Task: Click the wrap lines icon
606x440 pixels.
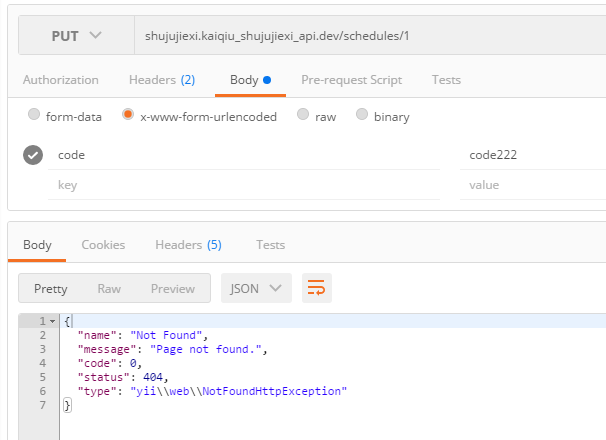Action: 316,288
